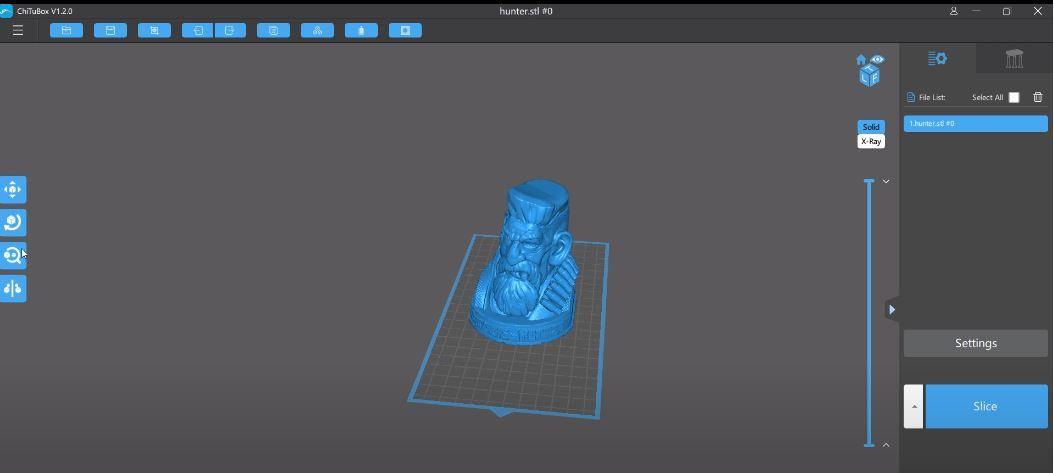Screen dimensions: 1054x473
Task: Click the save project toolbar icon
Action: click(110, 30)
